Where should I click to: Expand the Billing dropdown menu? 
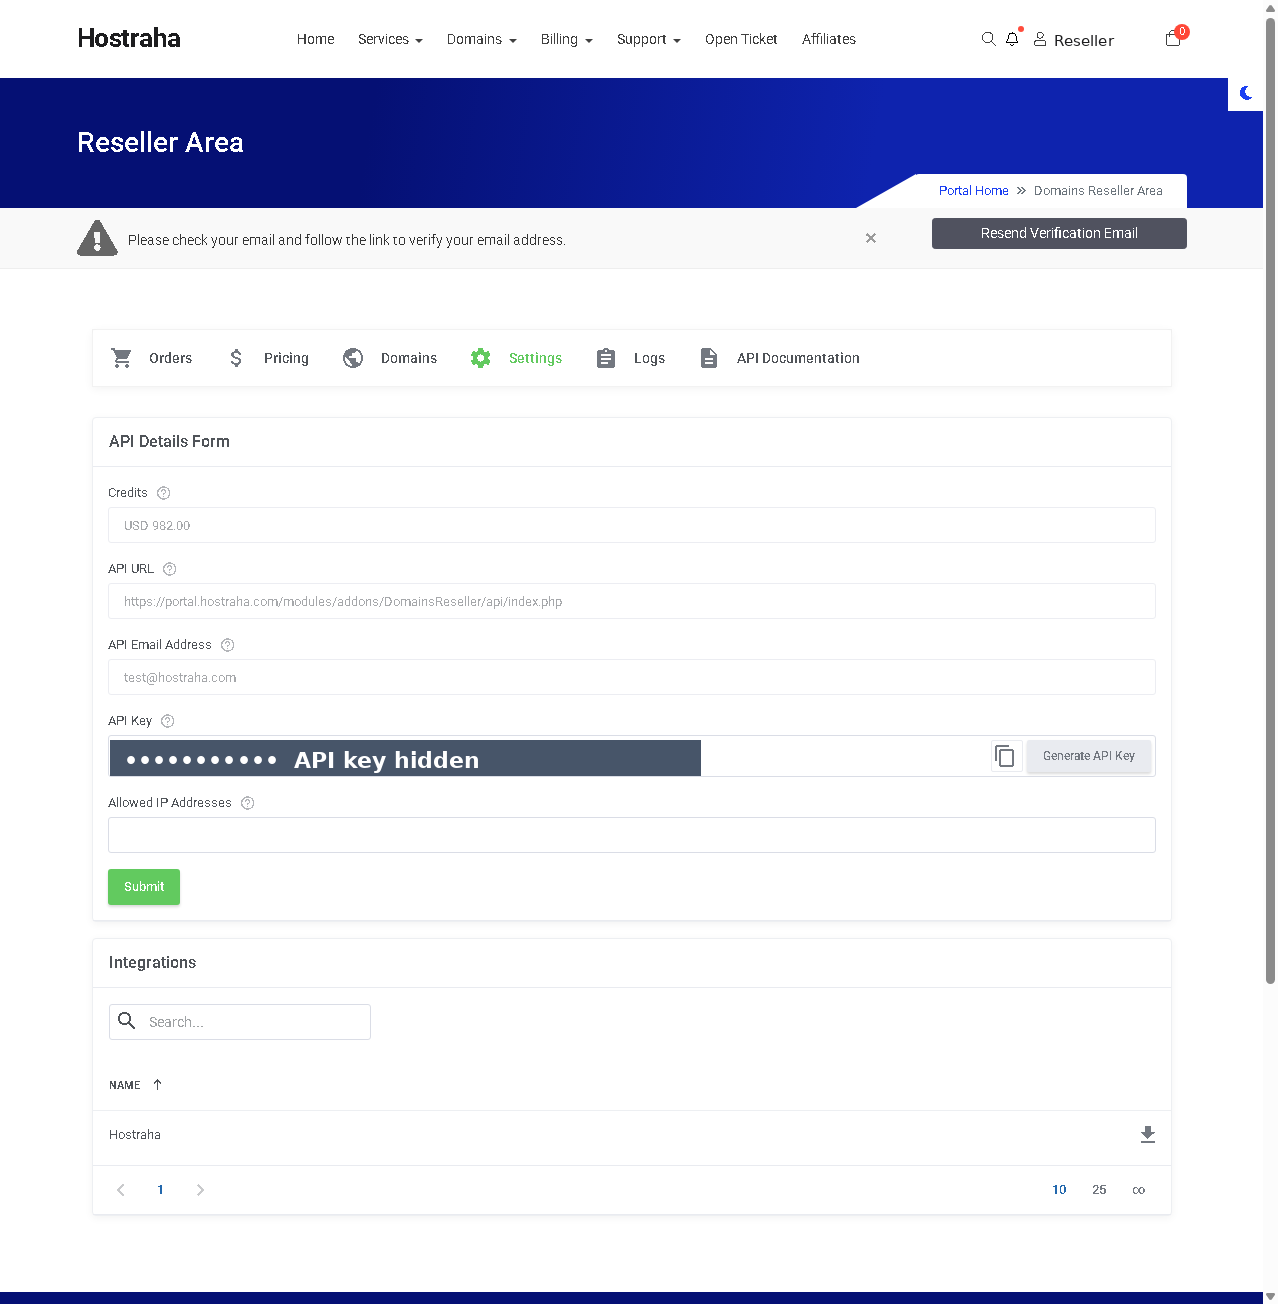tap(567, 39)
